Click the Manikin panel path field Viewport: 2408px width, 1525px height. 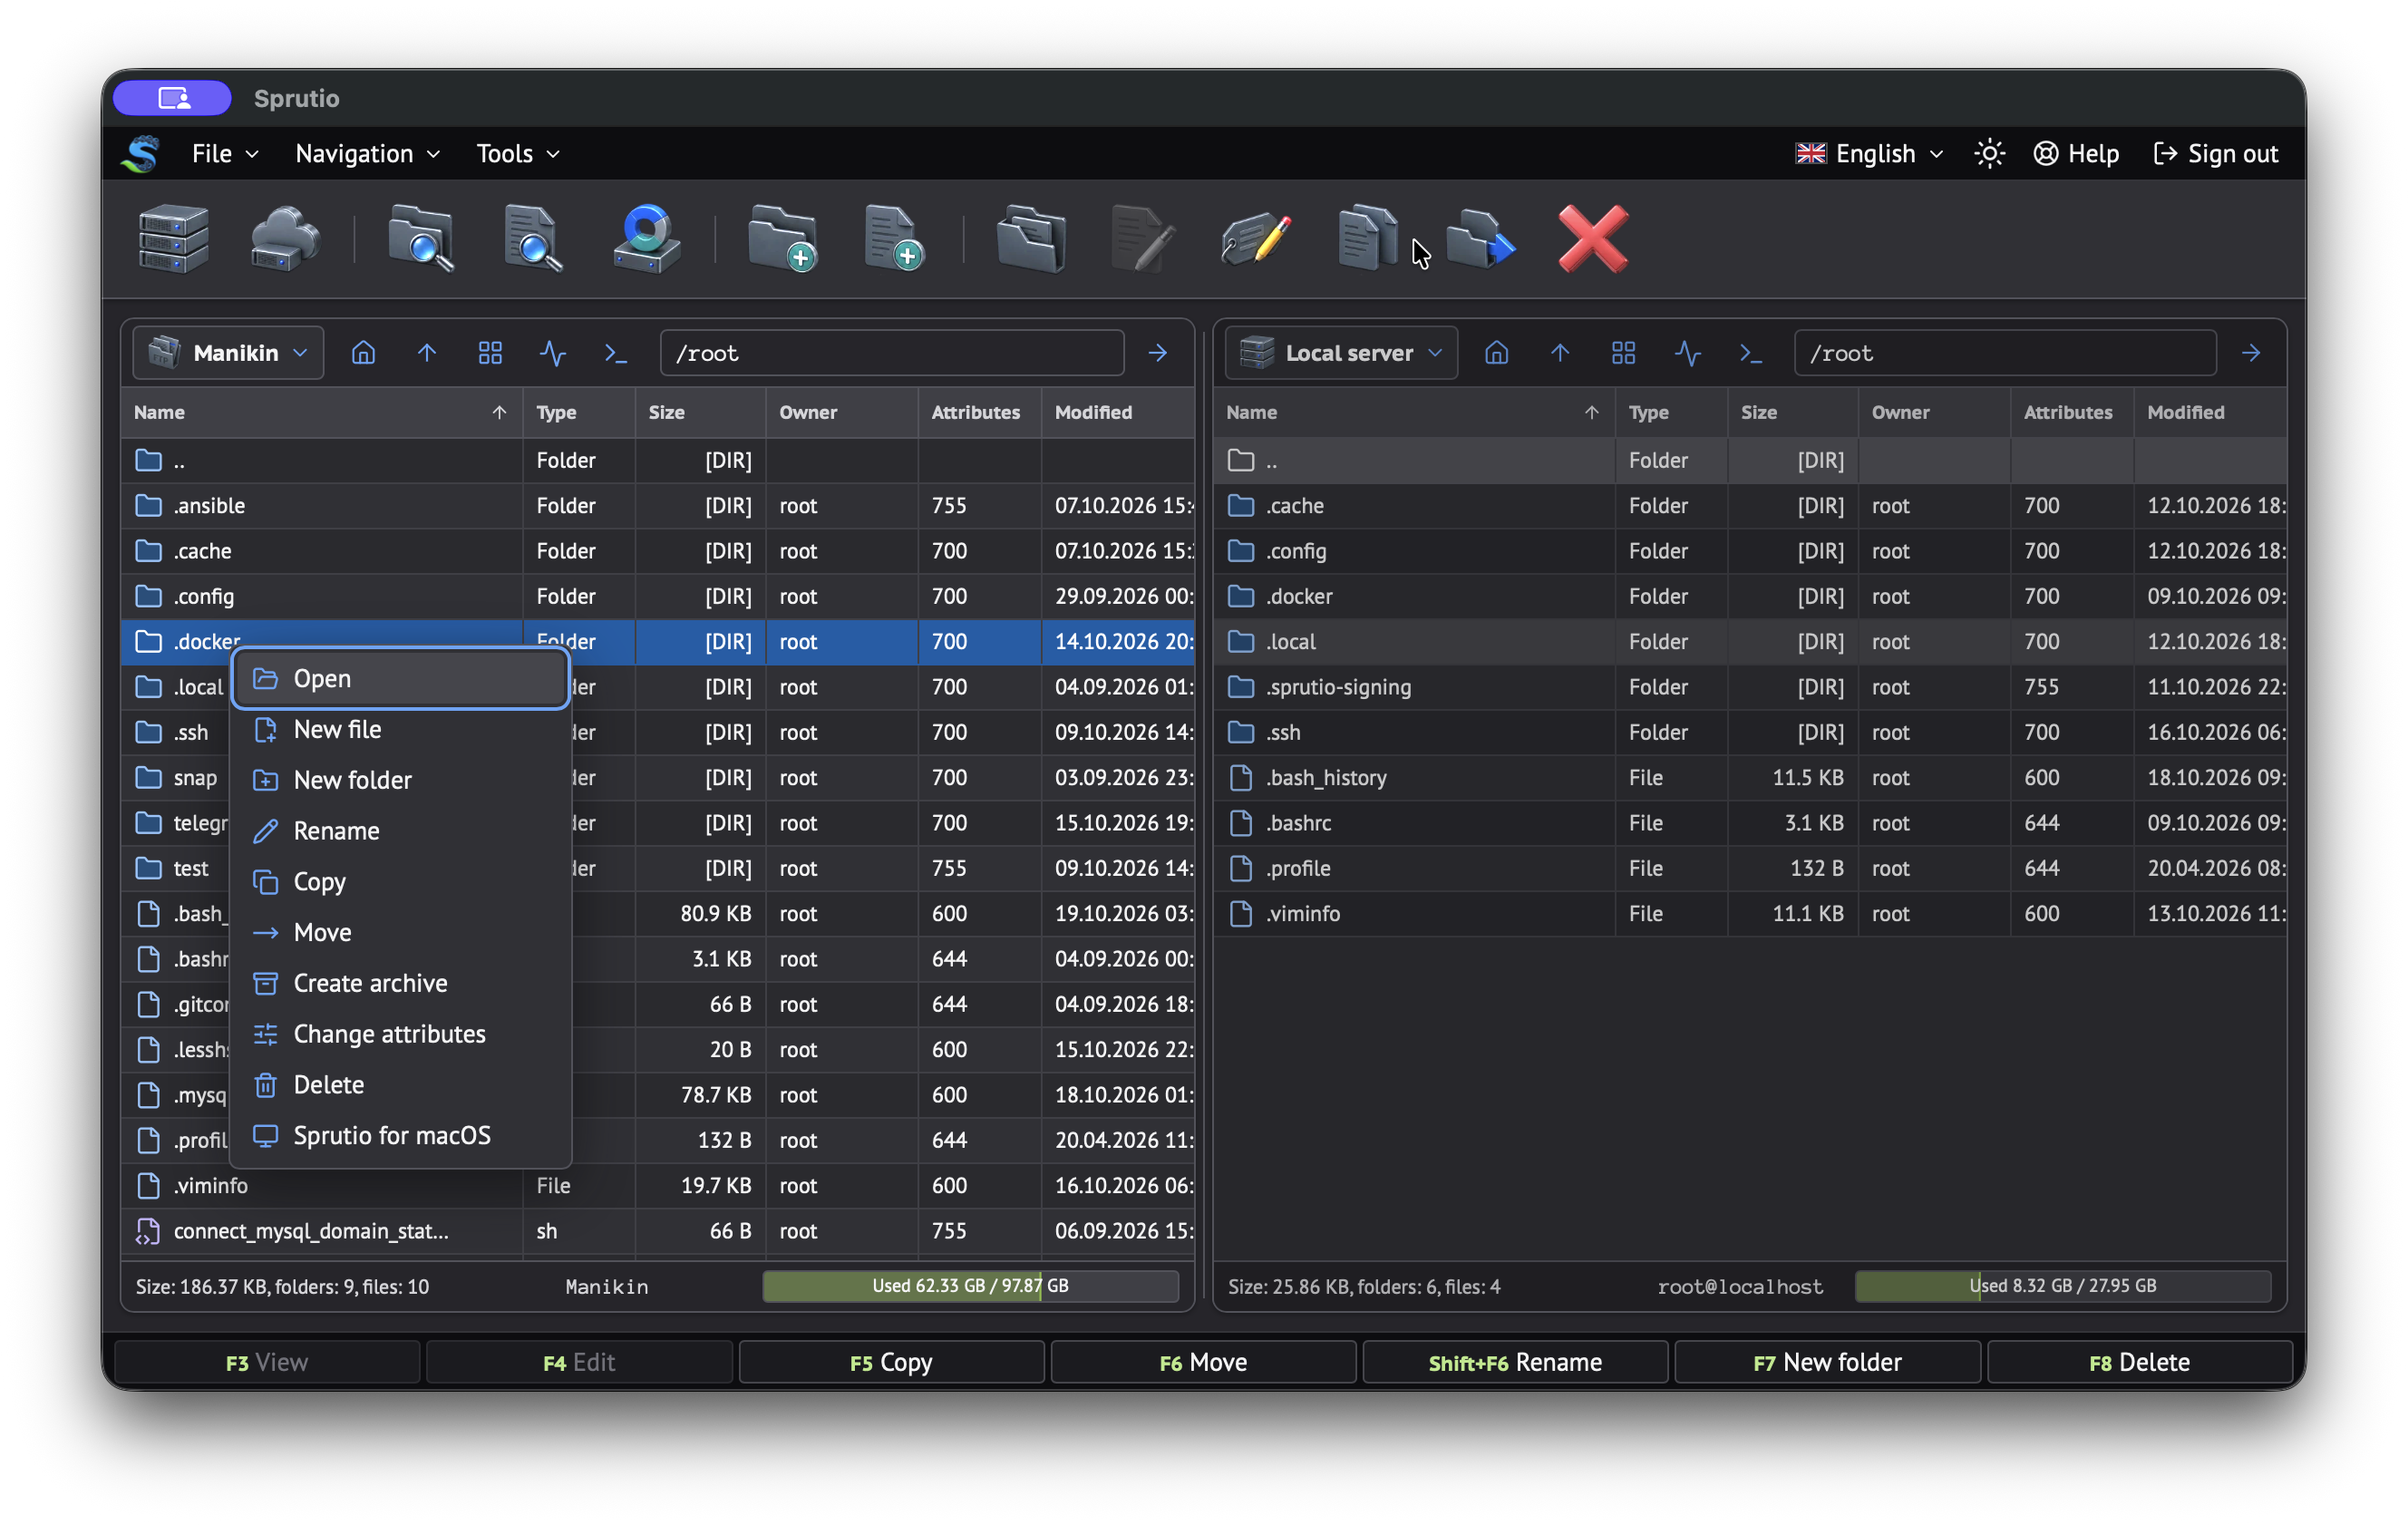click(x=892, y=353)
